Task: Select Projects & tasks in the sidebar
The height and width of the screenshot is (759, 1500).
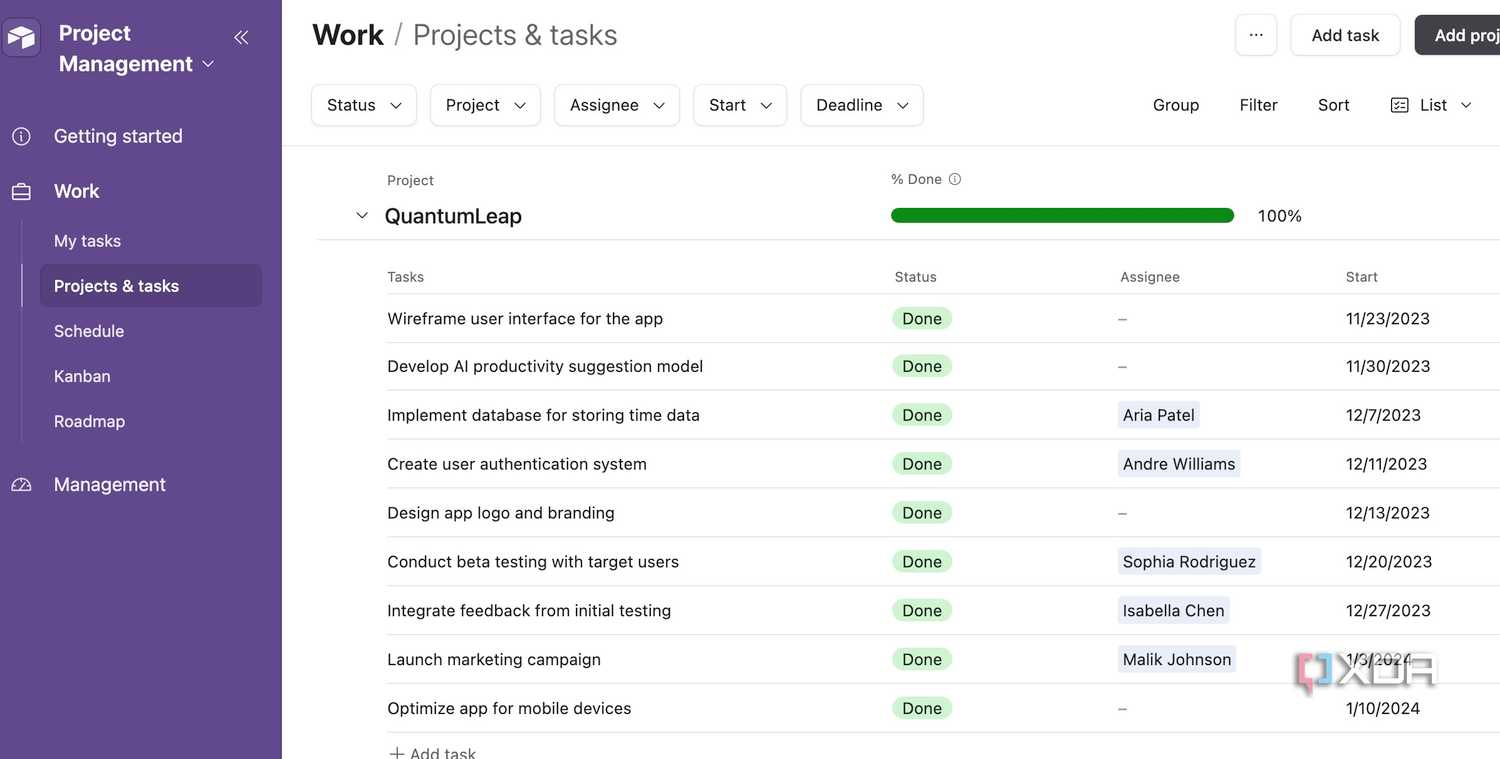Action: pyautogui.click(x=151, y=286)
